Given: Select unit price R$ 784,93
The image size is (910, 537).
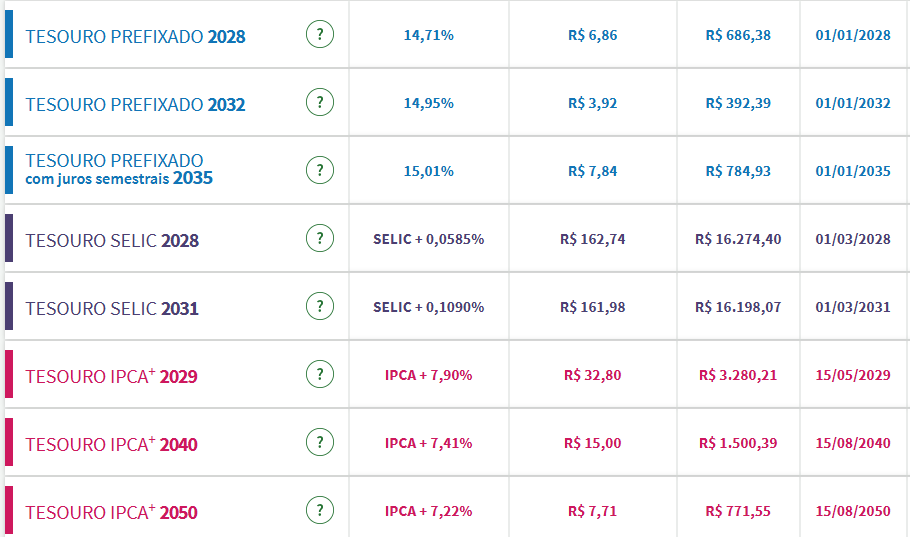Looking at the screenshot, I should pos(738,171).
